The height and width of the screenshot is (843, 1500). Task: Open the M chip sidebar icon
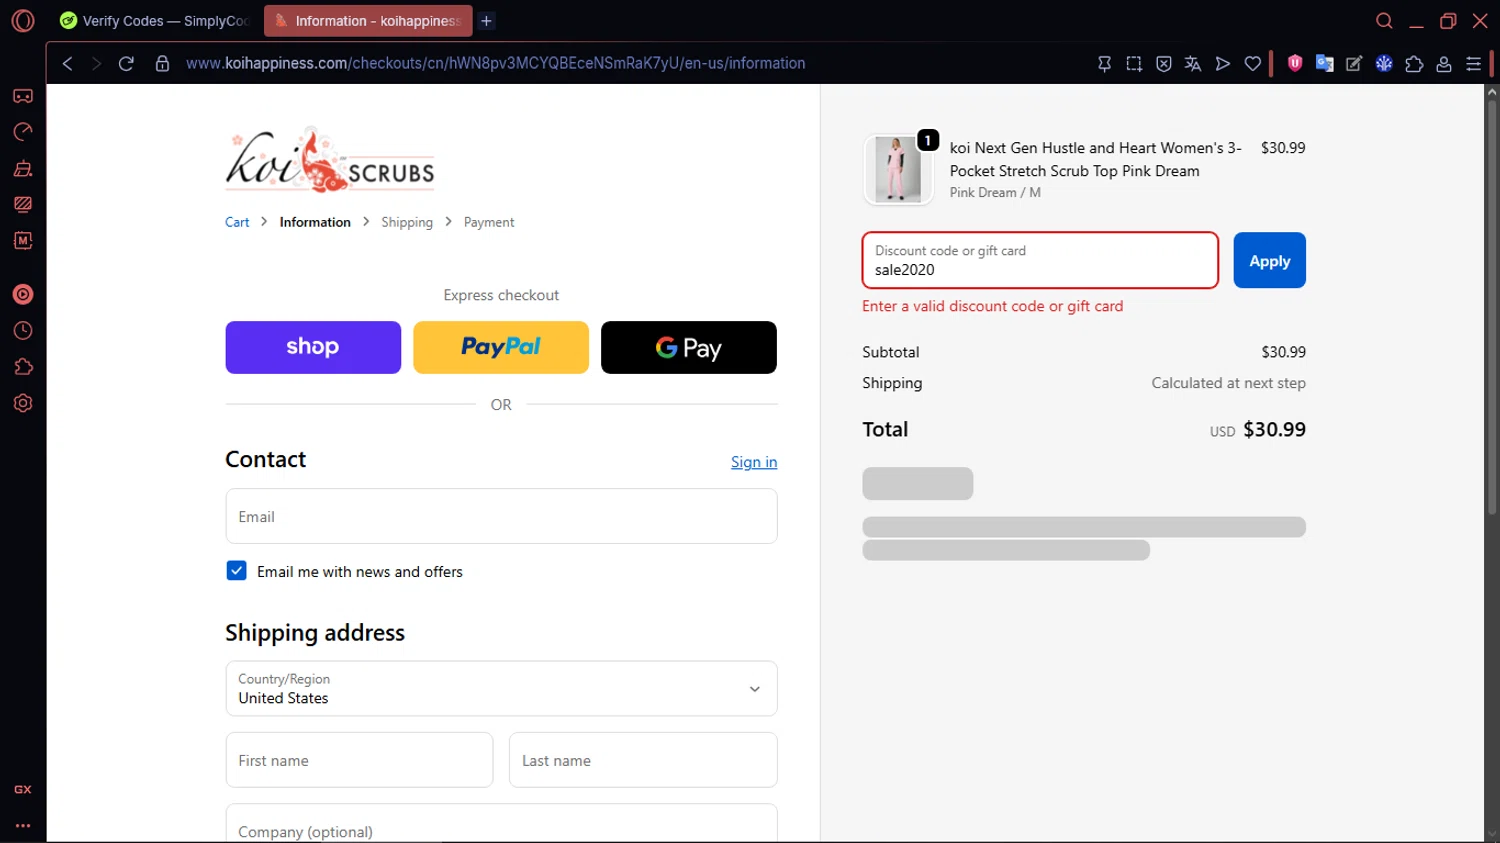click(x=23, y=240)
